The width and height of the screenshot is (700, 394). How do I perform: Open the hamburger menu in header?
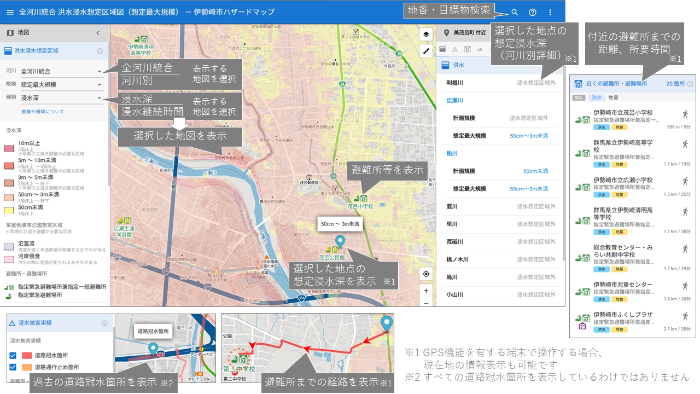[10, 12]
